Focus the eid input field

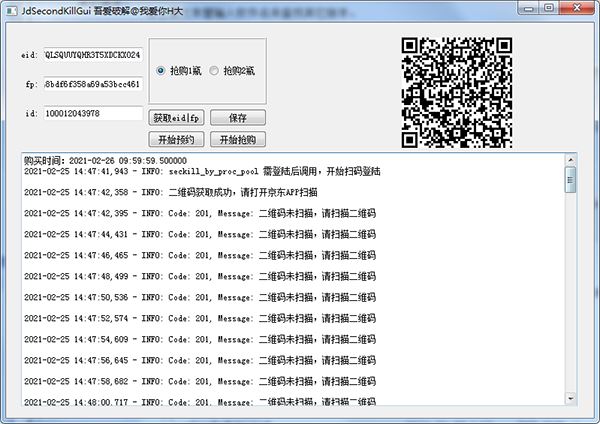coord(92,55)
